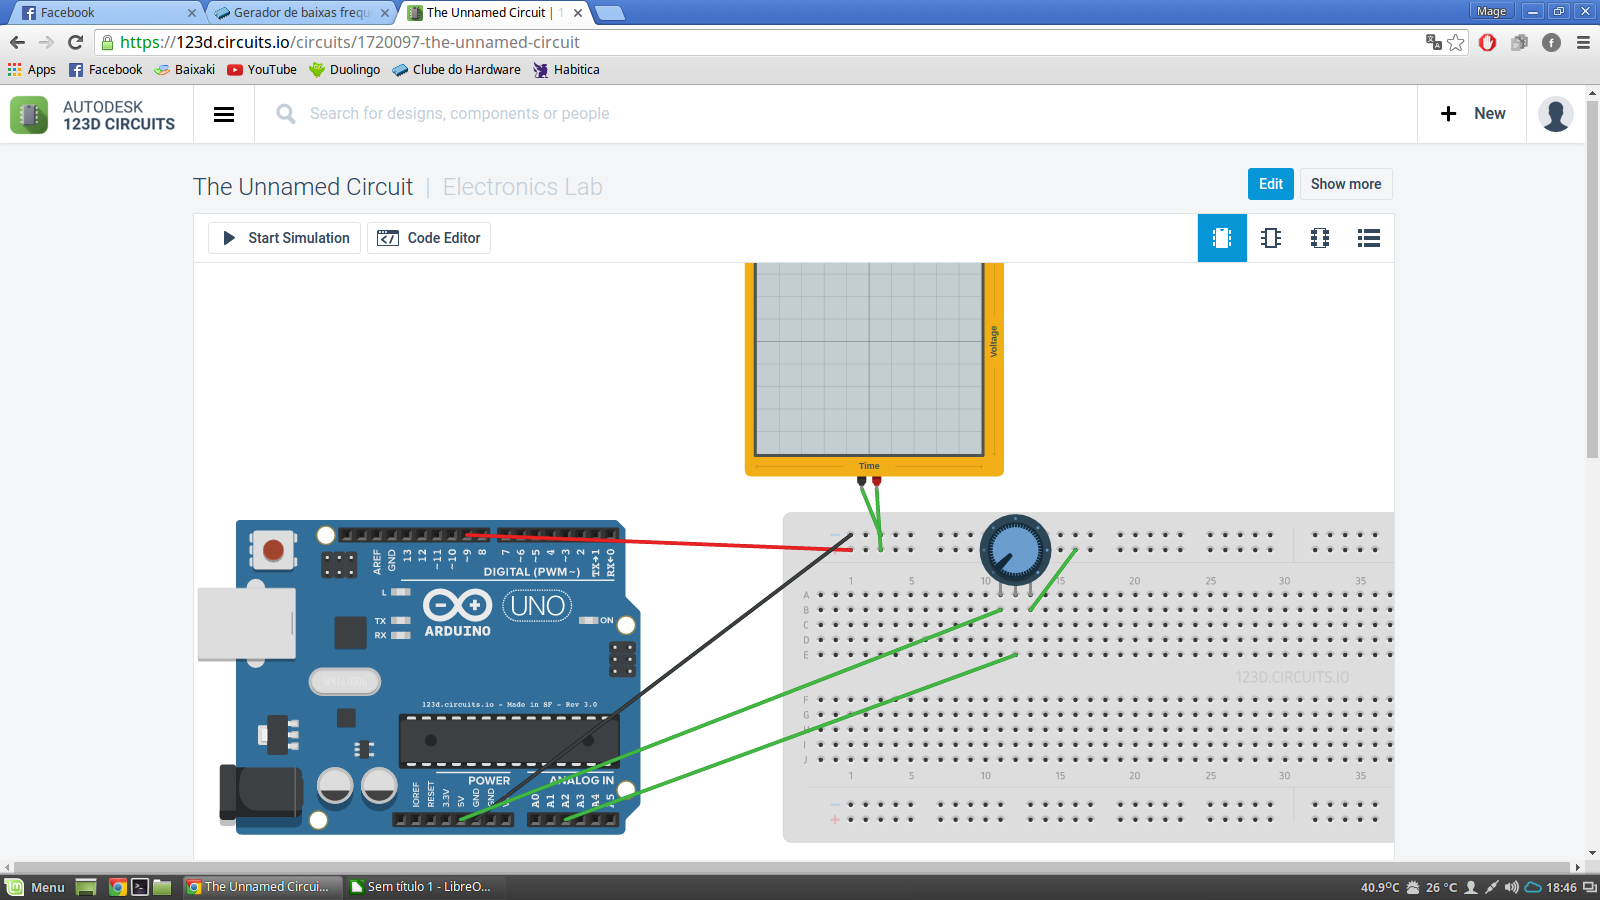Click the ATmega chip on Arduino
1600x900 pixels.
509,741
